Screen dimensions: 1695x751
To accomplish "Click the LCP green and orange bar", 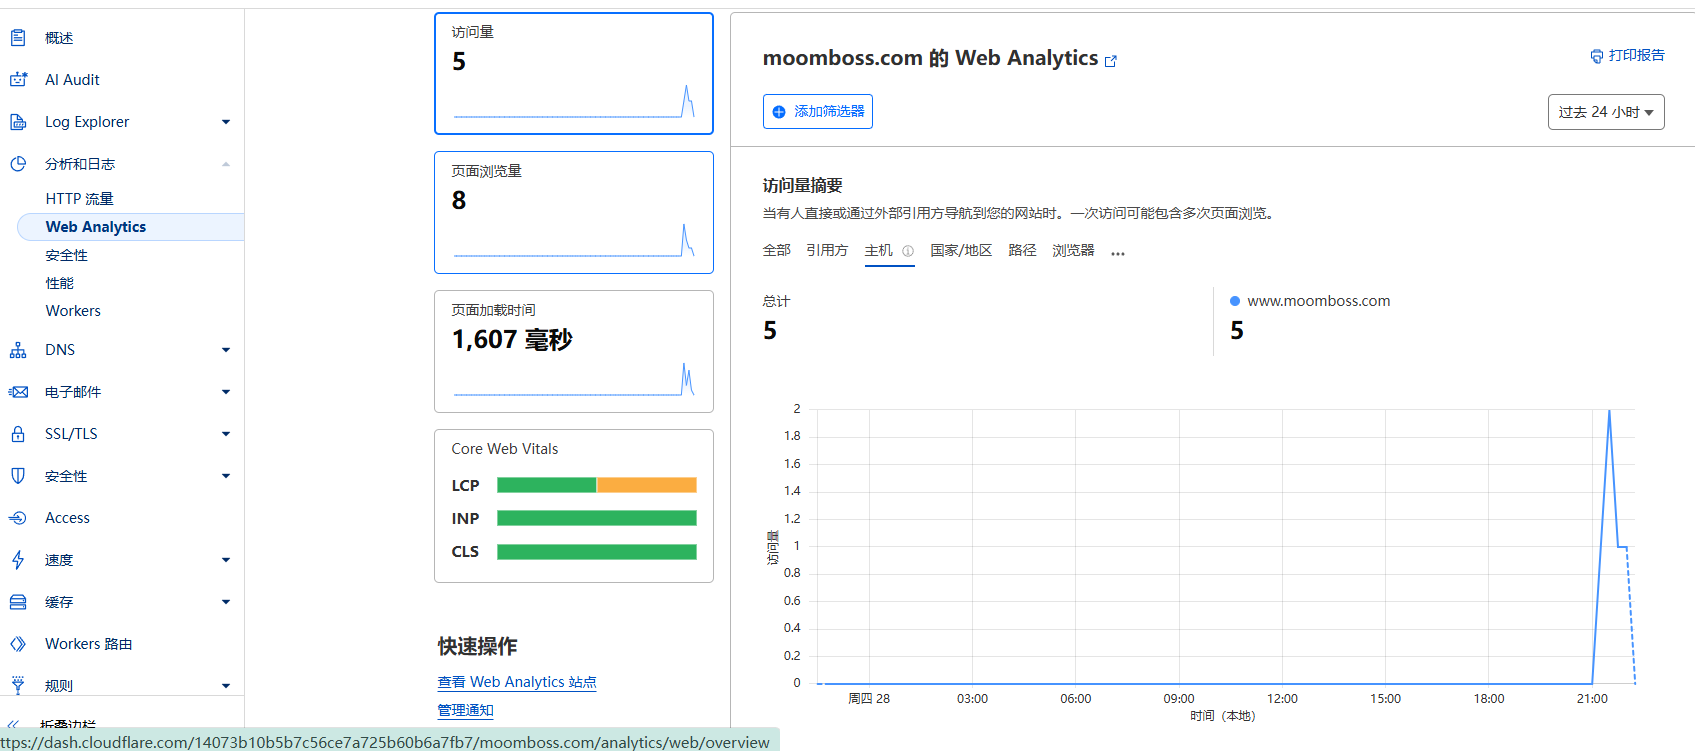I will pos(597,485).
